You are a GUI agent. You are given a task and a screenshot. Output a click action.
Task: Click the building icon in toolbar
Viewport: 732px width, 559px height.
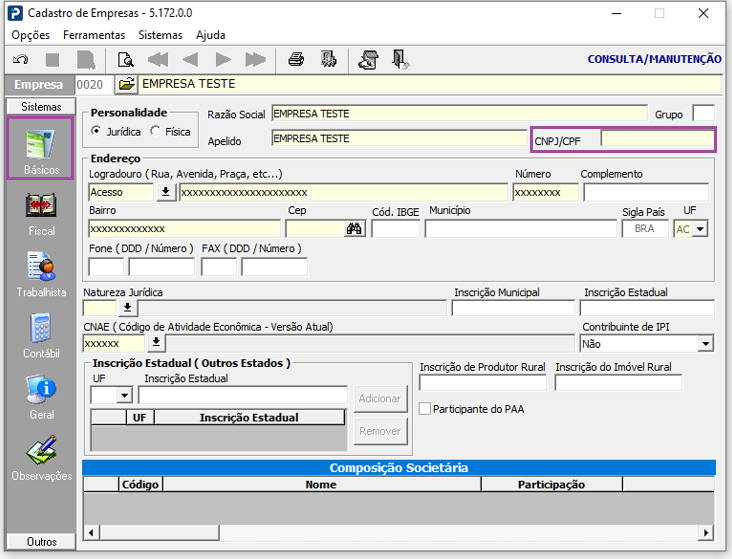pyautogui.click(x=329, y=59)
